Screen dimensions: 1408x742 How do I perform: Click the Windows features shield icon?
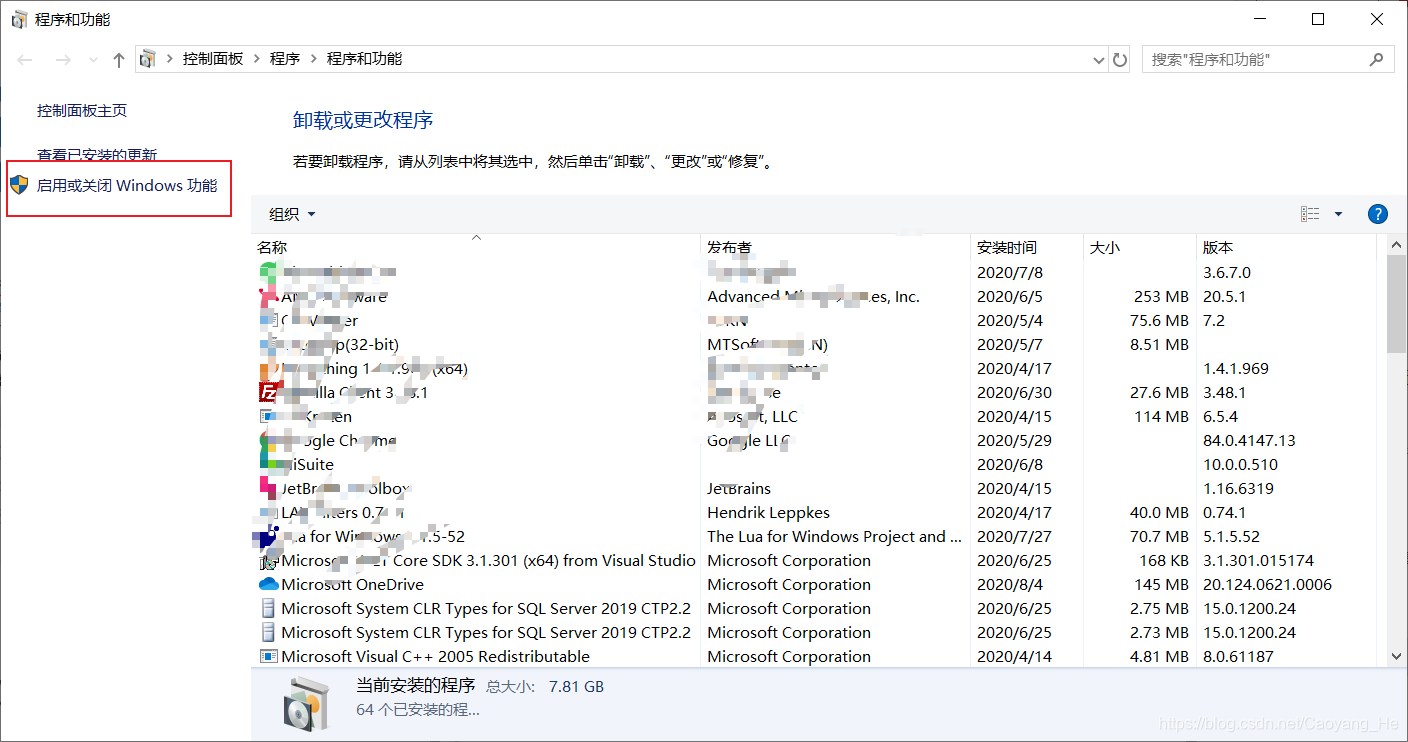pos(19,185)
